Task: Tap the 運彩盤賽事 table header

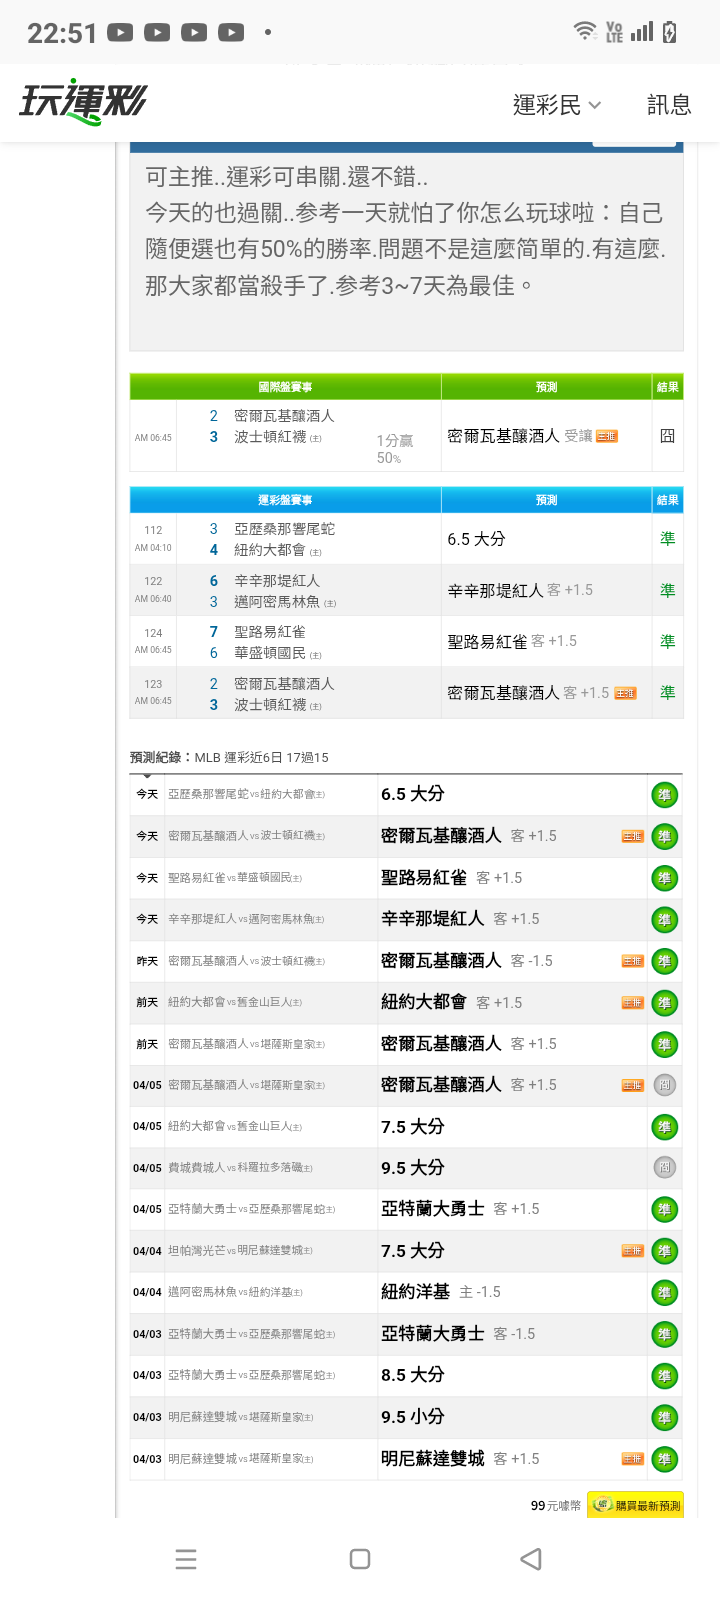Action: pos(286,500)
